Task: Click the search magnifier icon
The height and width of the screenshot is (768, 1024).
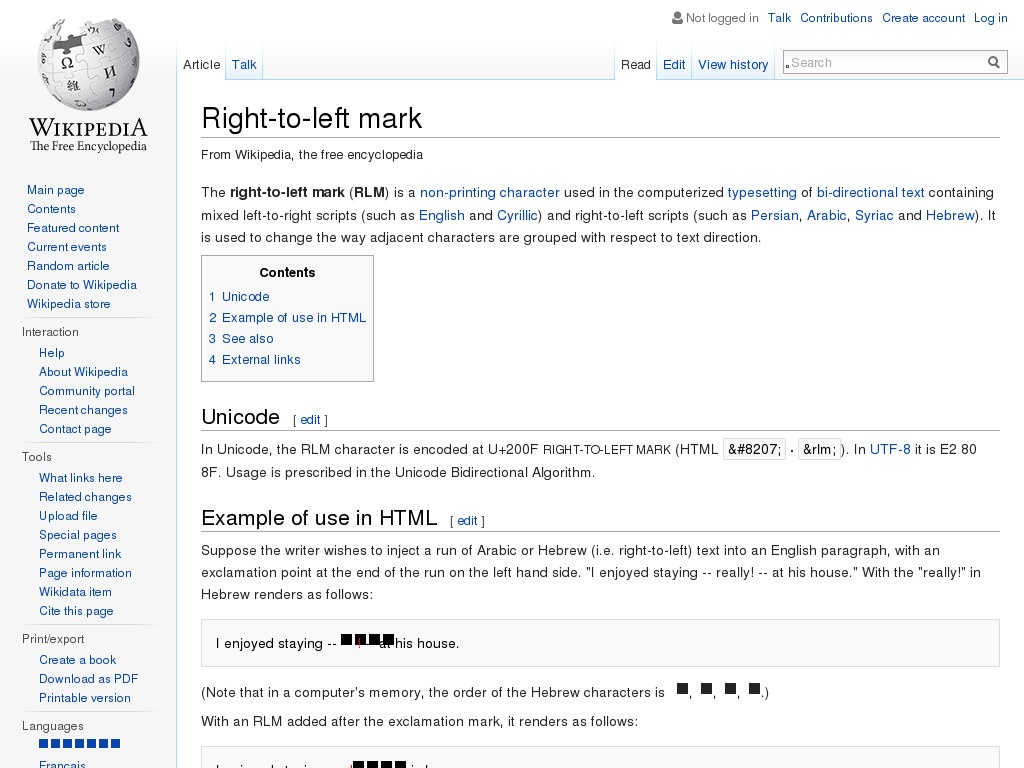Action: [993, 62]
